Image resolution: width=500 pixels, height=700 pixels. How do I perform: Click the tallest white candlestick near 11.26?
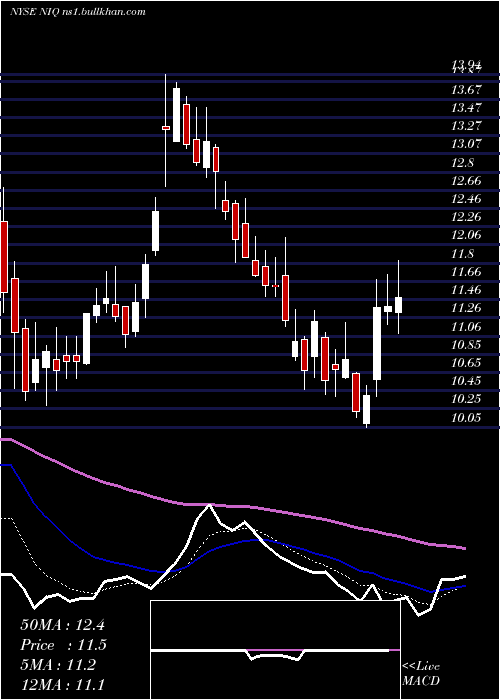[377, 343]
